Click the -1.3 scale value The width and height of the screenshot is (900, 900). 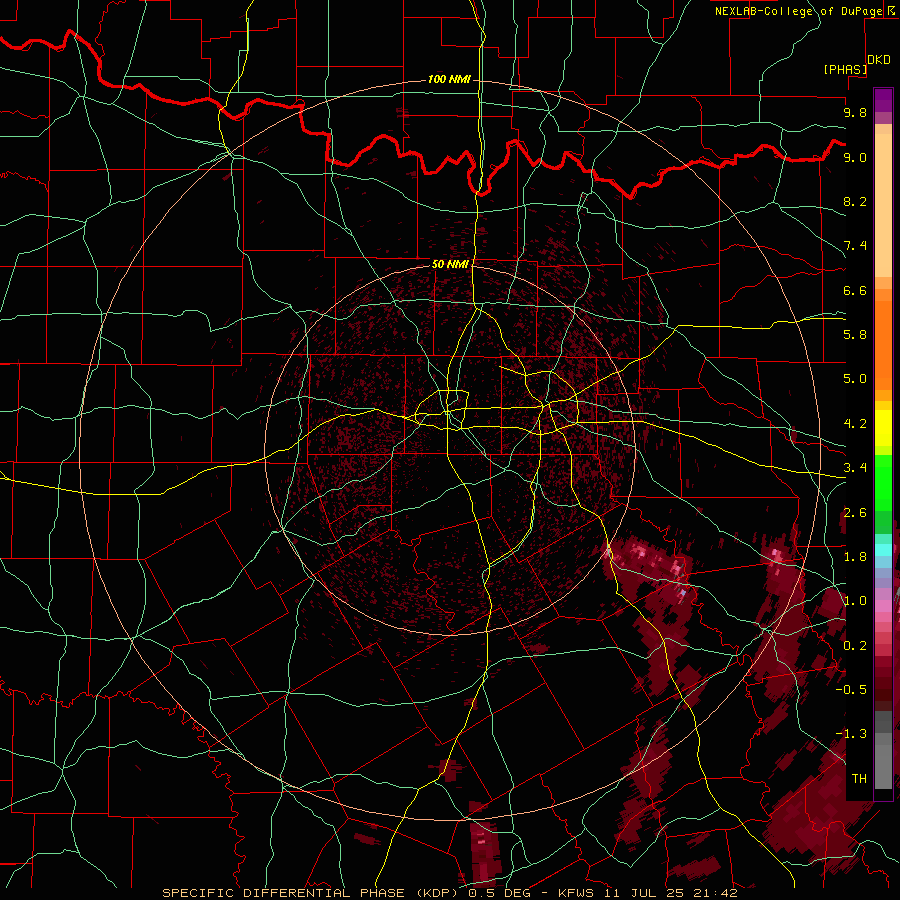(851, 734)
